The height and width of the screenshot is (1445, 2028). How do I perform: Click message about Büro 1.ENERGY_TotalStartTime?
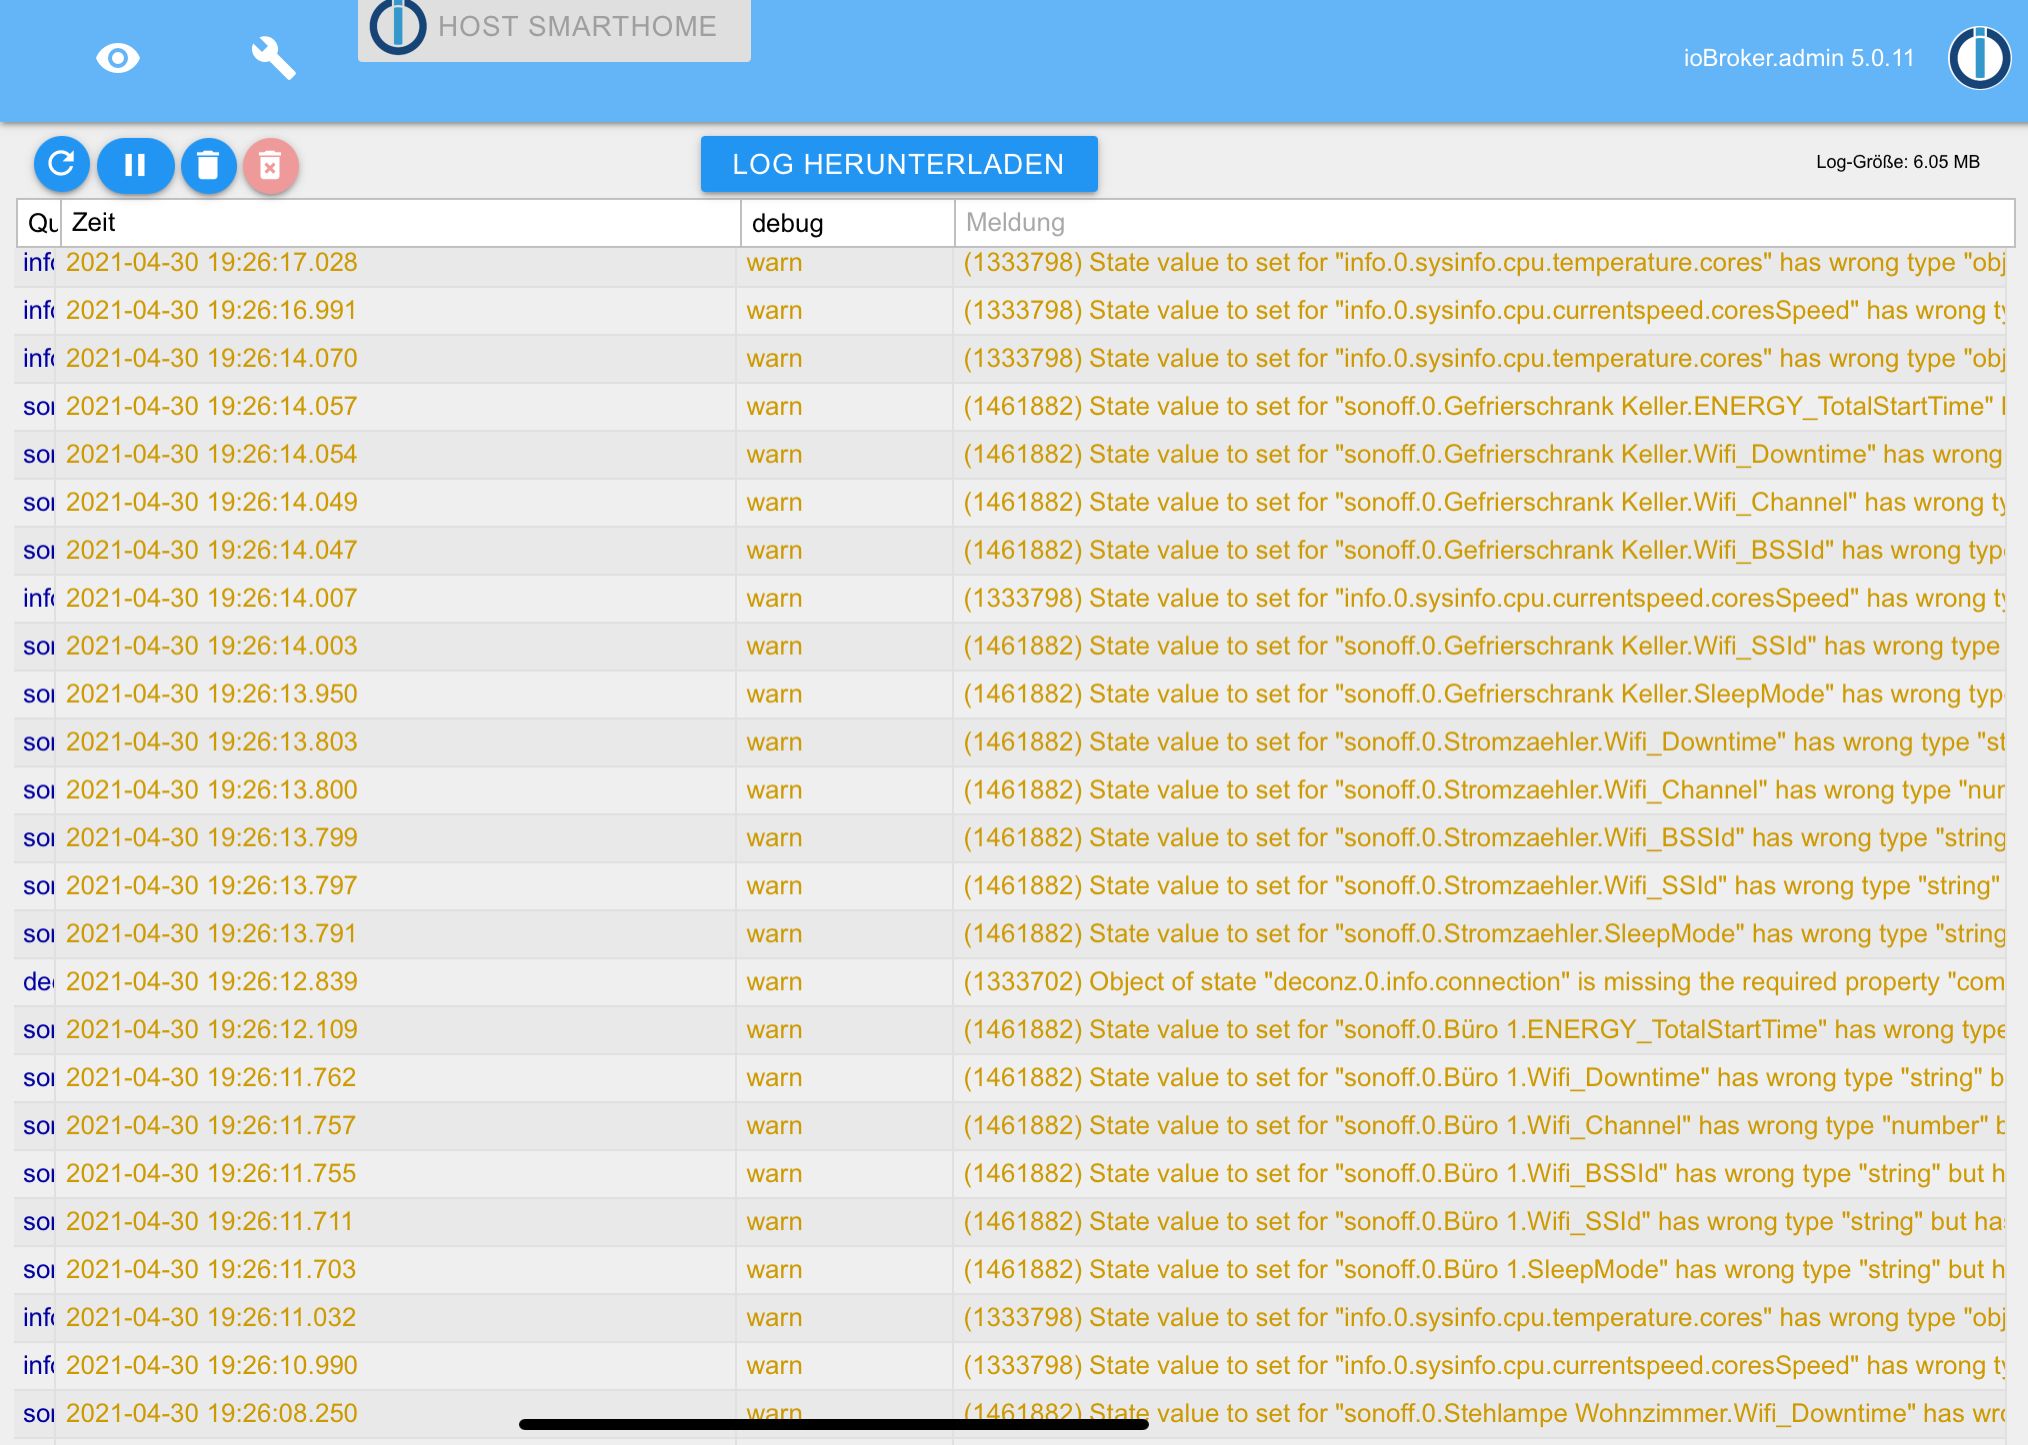1484,1029
